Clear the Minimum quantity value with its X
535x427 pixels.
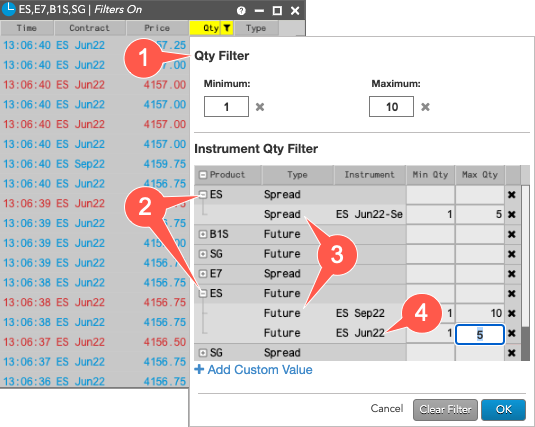click(260, 107)
